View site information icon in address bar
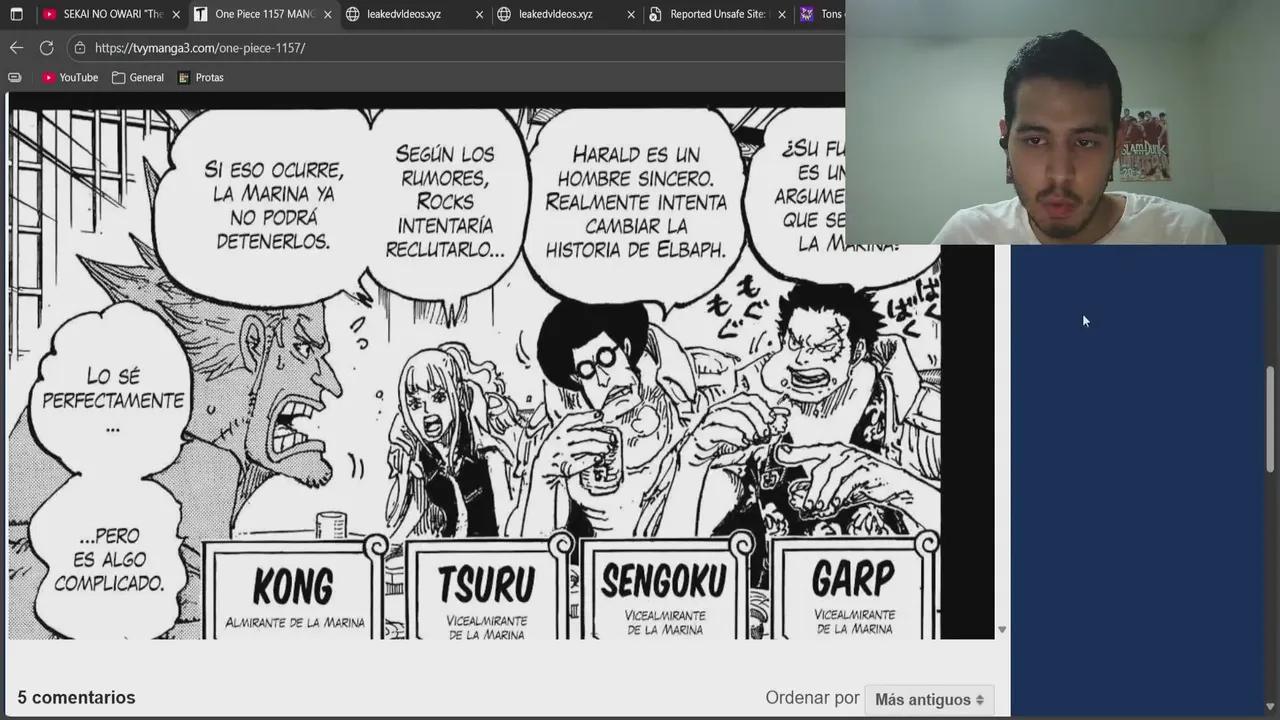This screenshot has height=720, width=1280. click(80, 47)
